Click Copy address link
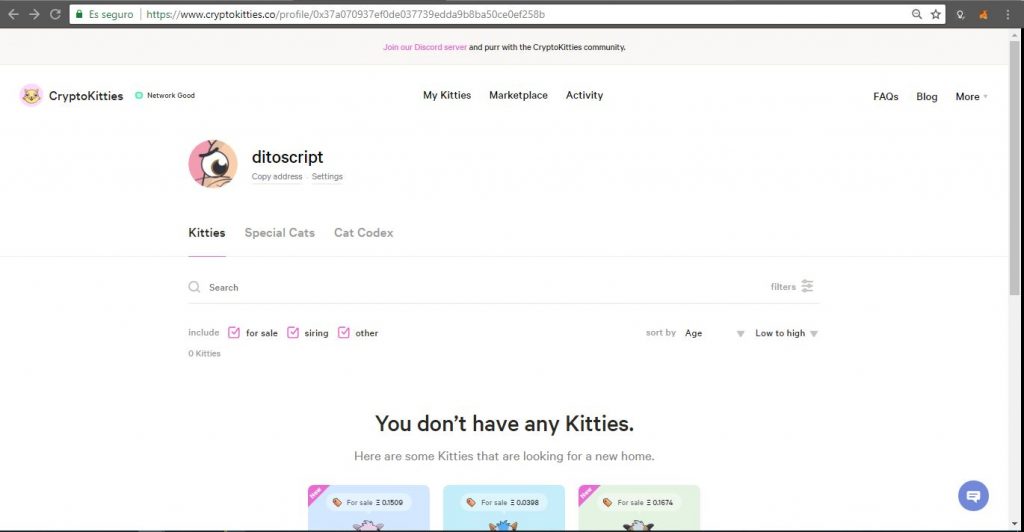Screen dimensions: 1024x532 pyautogui.click(x=277, y=177)
